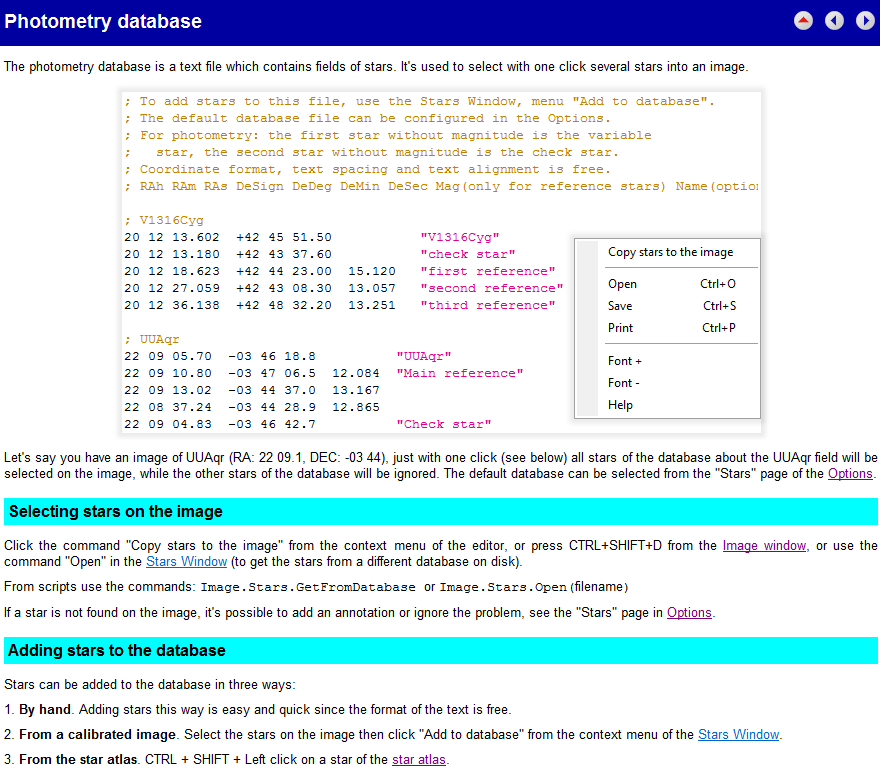Click the magnitude value 15.120
This screenshot has height=770, width=880.
tap(372, 271)
